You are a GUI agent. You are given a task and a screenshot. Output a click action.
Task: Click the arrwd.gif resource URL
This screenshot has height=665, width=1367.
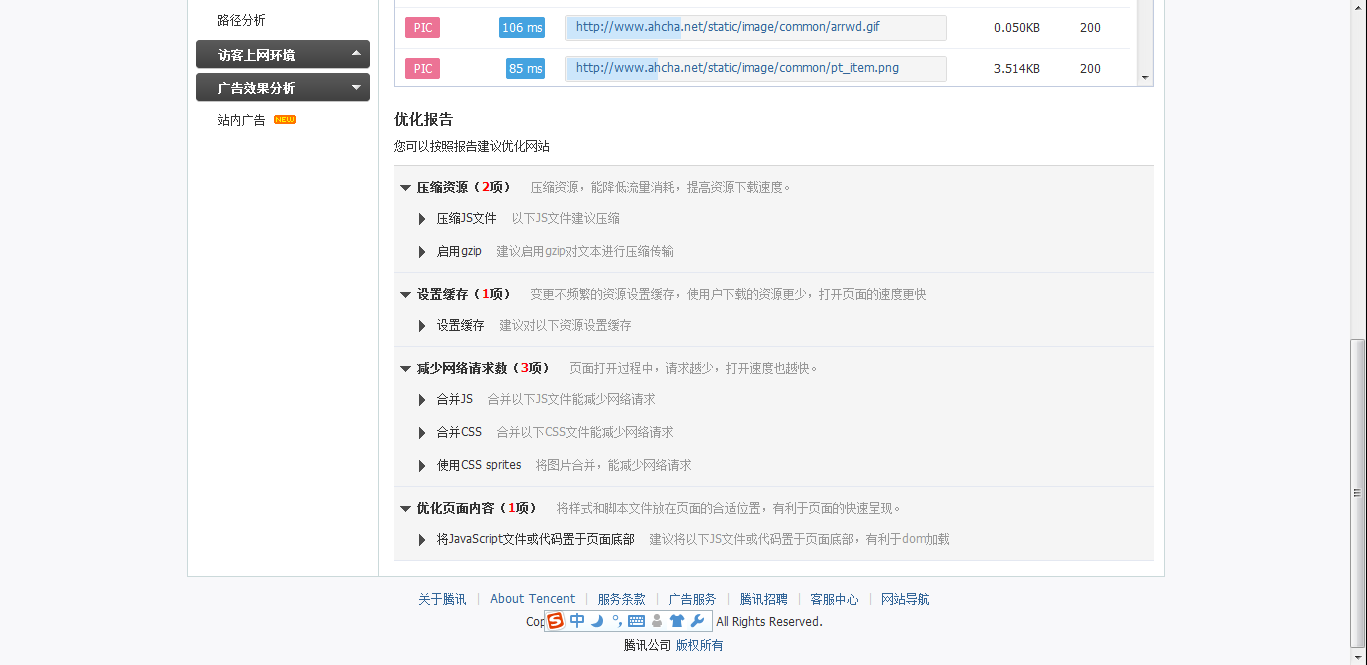(727, 27)
